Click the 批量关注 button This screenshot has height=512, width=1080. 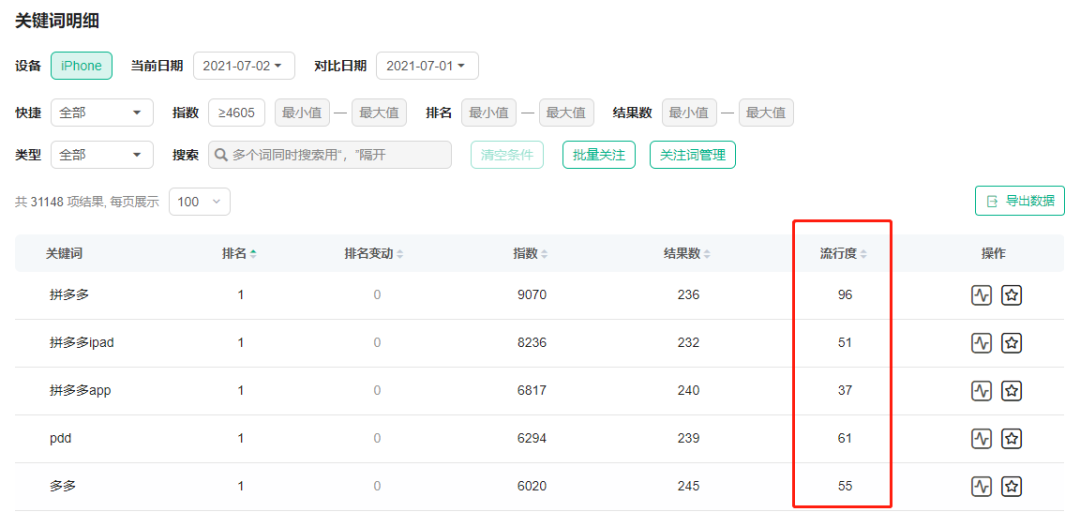point(599,155)
